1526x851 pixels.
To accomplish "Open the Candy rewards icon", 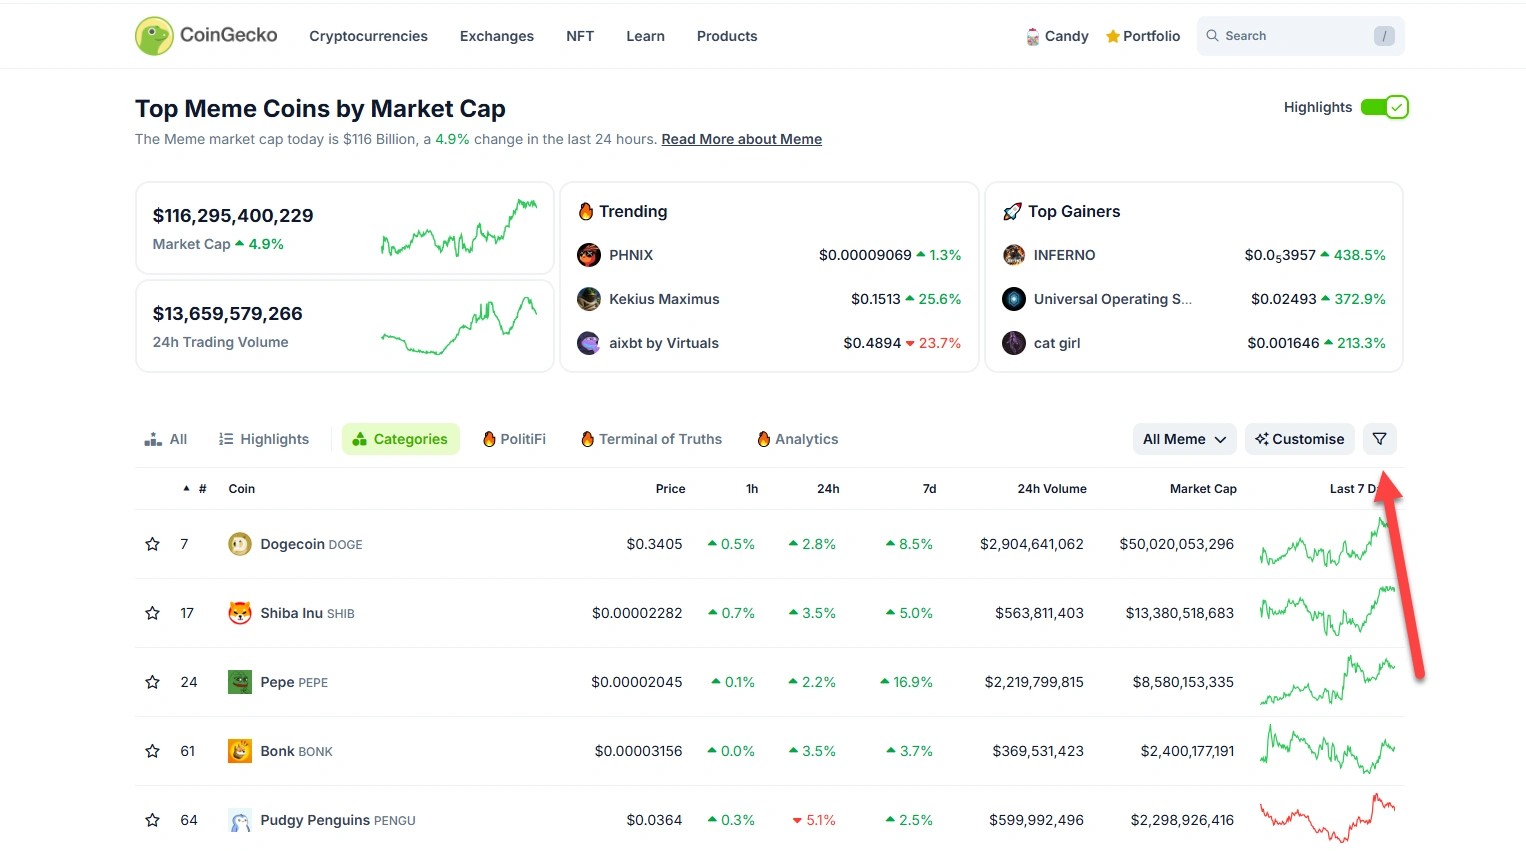I will pos(1033,37).
